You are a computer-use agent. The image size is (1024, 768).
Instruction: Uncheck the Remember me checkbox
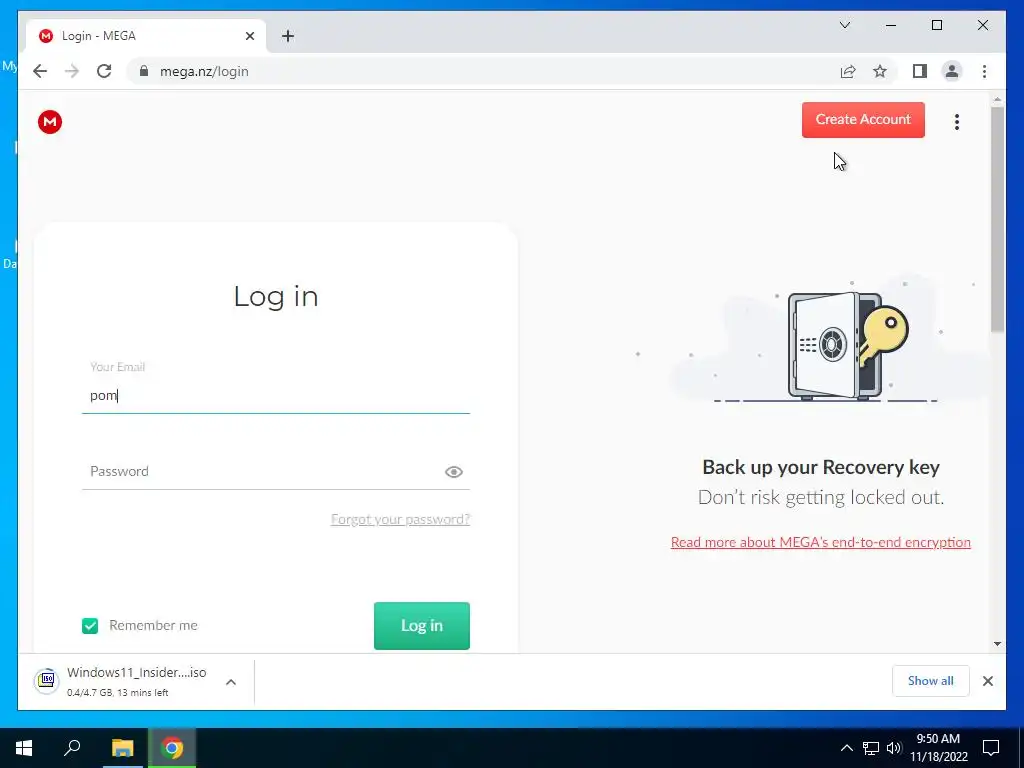[x=90, y=626]
